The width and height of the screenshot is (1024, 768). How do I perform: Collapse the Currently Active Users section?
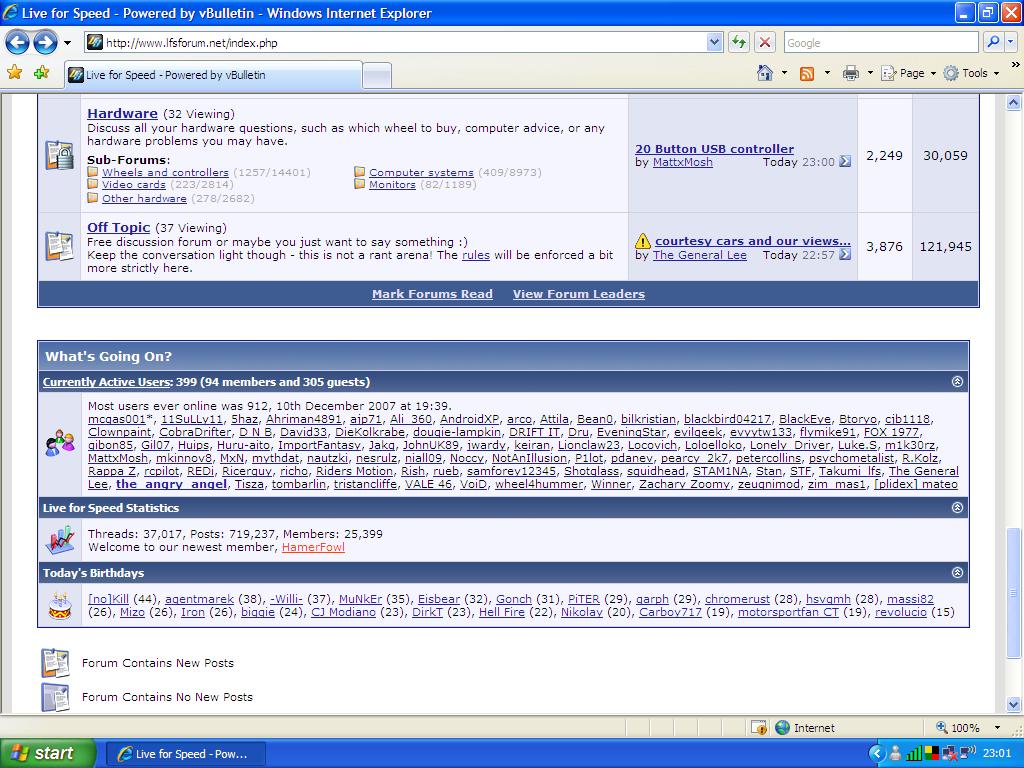[957, 381]
